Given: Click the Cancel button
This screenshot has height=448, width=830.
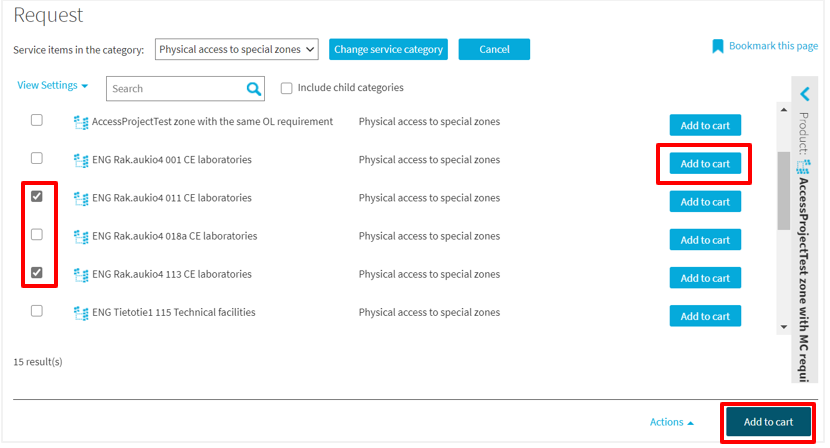Looking at the screenshot, I should [x=494, y=49].
